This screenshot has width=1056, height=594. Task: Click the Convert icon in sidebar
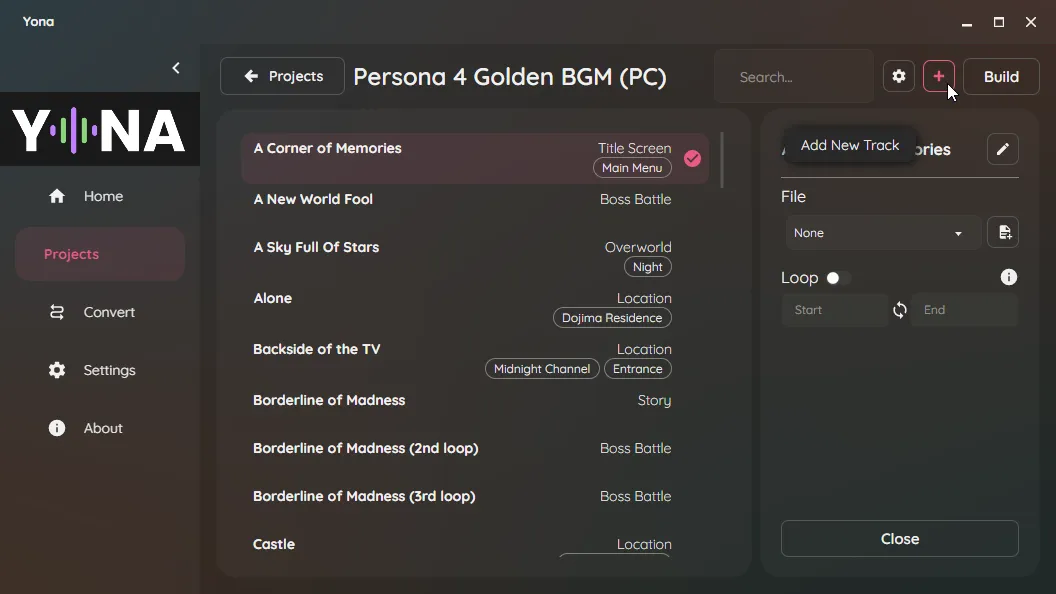[57, 312]
